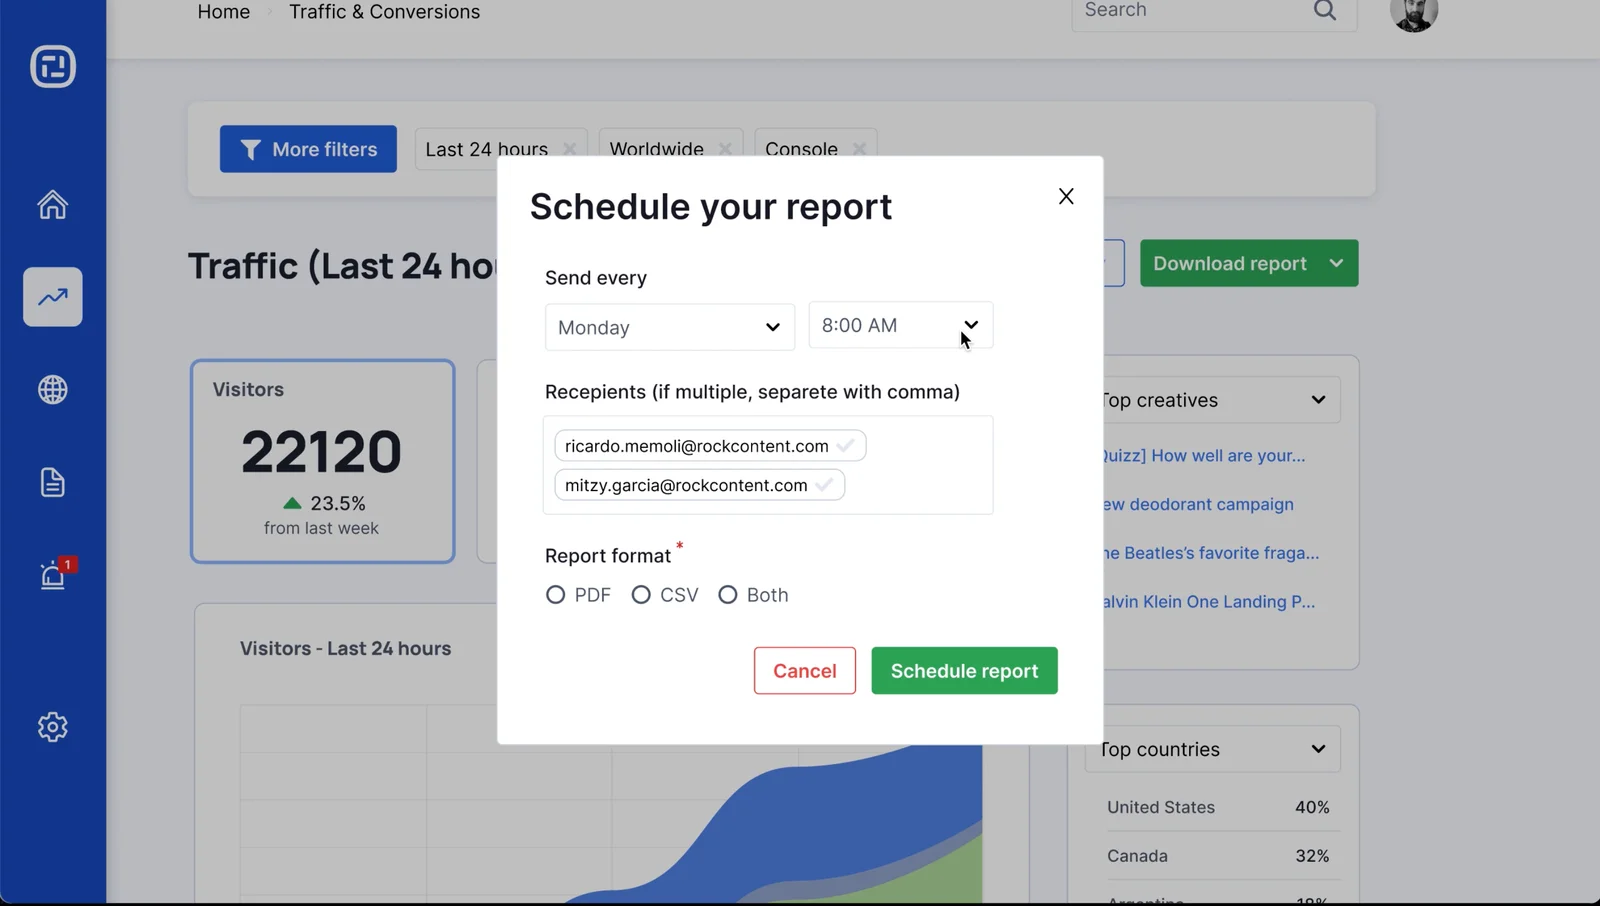Click the company logo at the top of sidebar
Screen dimensions: 1600x906
click(52, 67)
